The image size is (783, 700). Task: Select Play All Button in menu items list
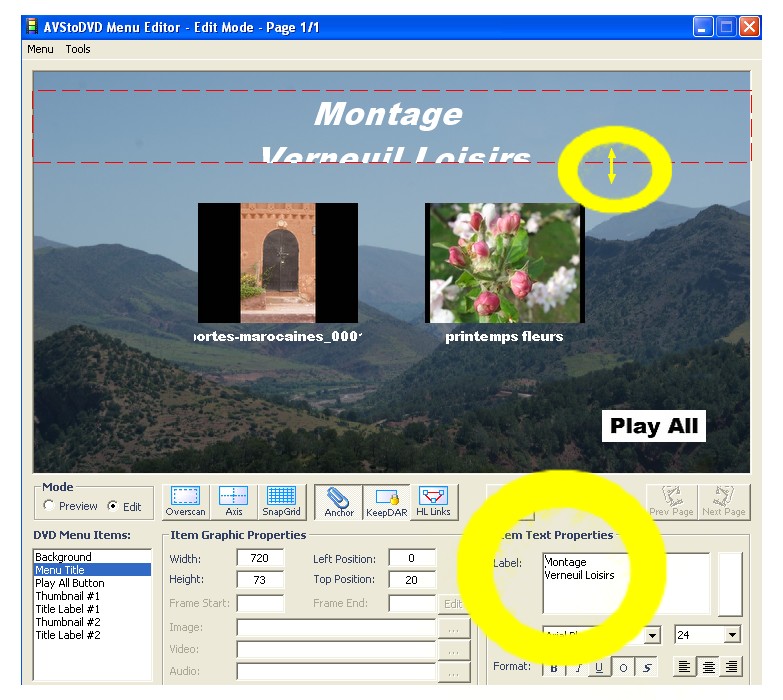[70, 583]
